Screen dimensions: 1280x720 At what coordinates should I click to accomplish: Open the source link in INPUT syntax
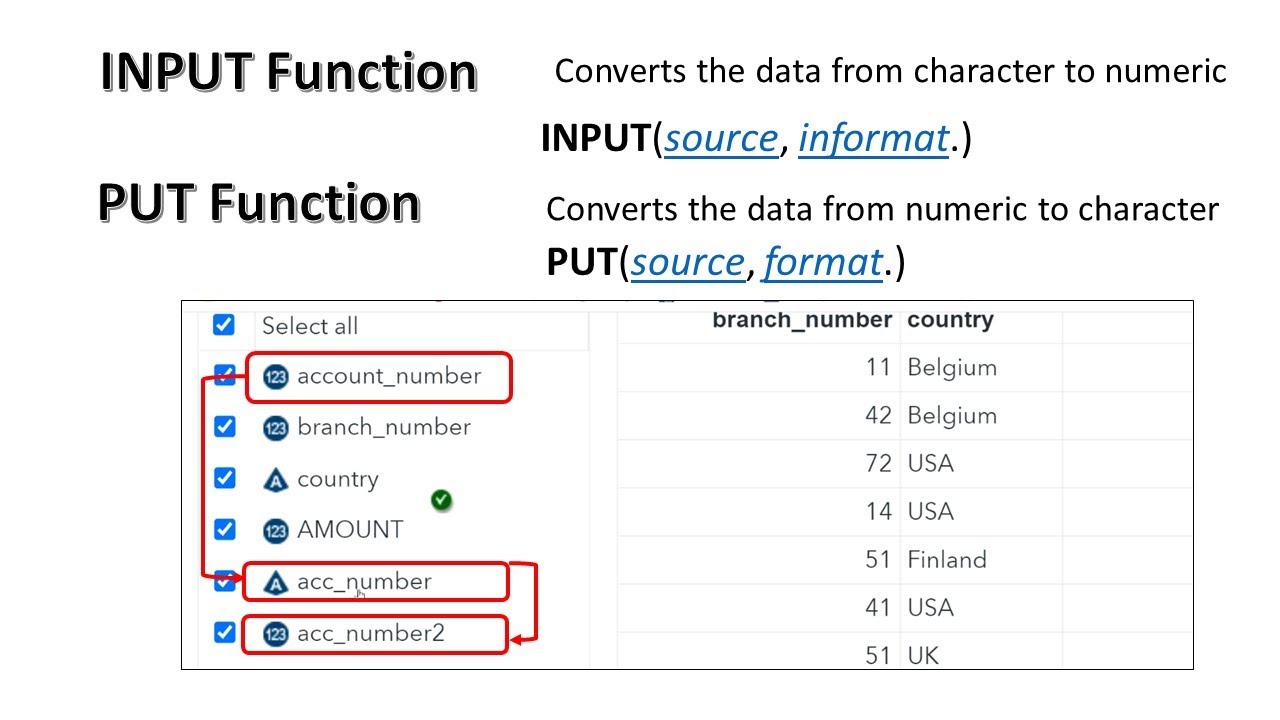click(721, 139)
